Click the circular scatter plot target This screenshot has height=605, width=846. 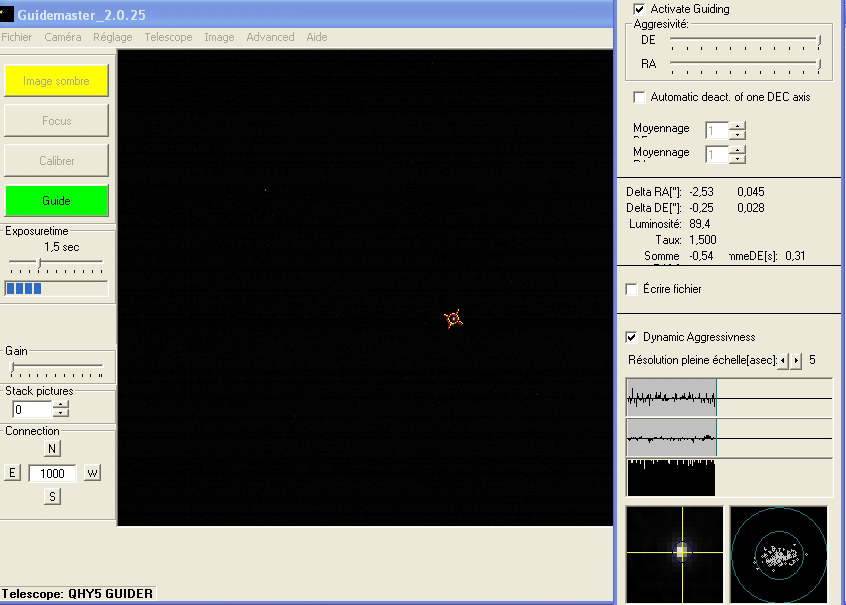coord(779,554)
